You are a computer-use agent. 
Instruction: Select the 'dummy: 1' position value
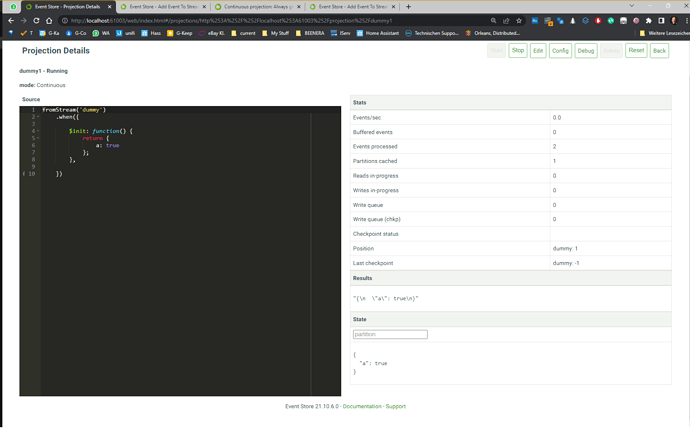click(x=565, y=249)
